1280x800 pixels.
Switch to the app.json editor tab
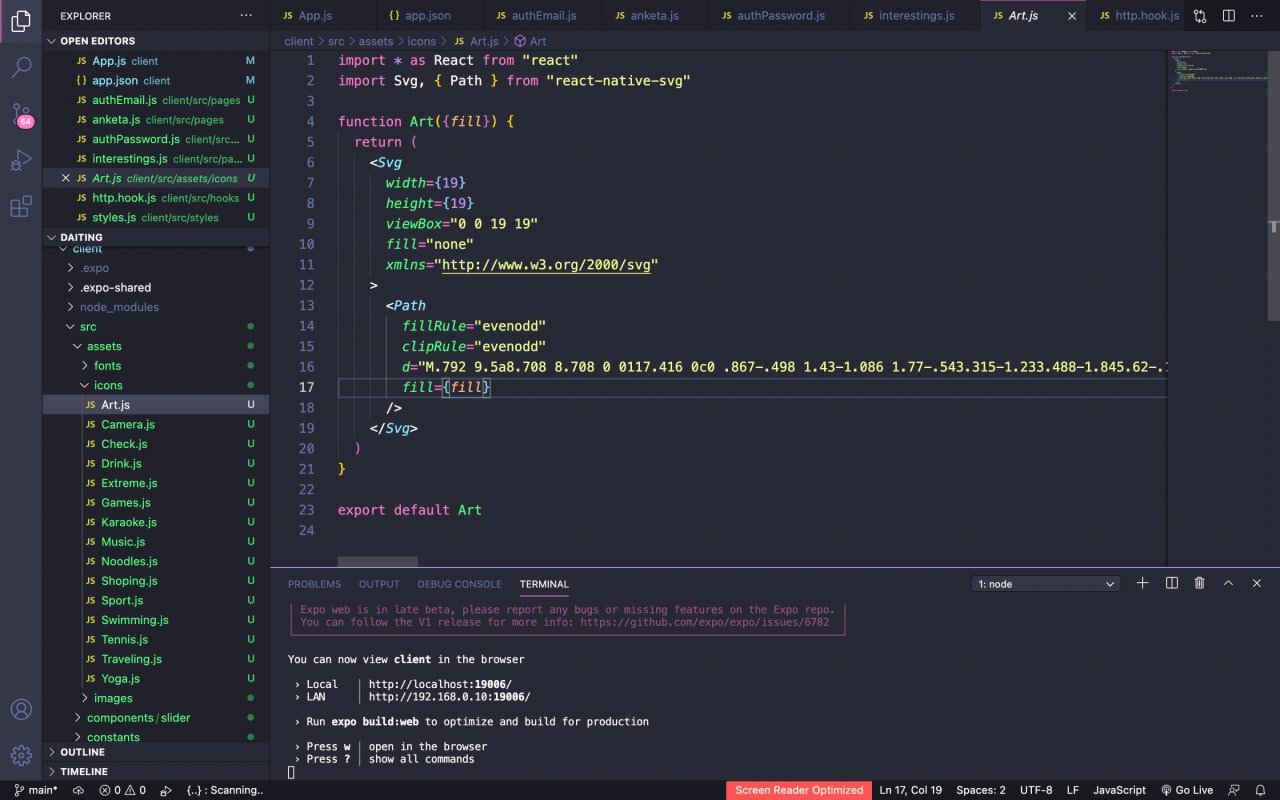[x=428, y=16]
